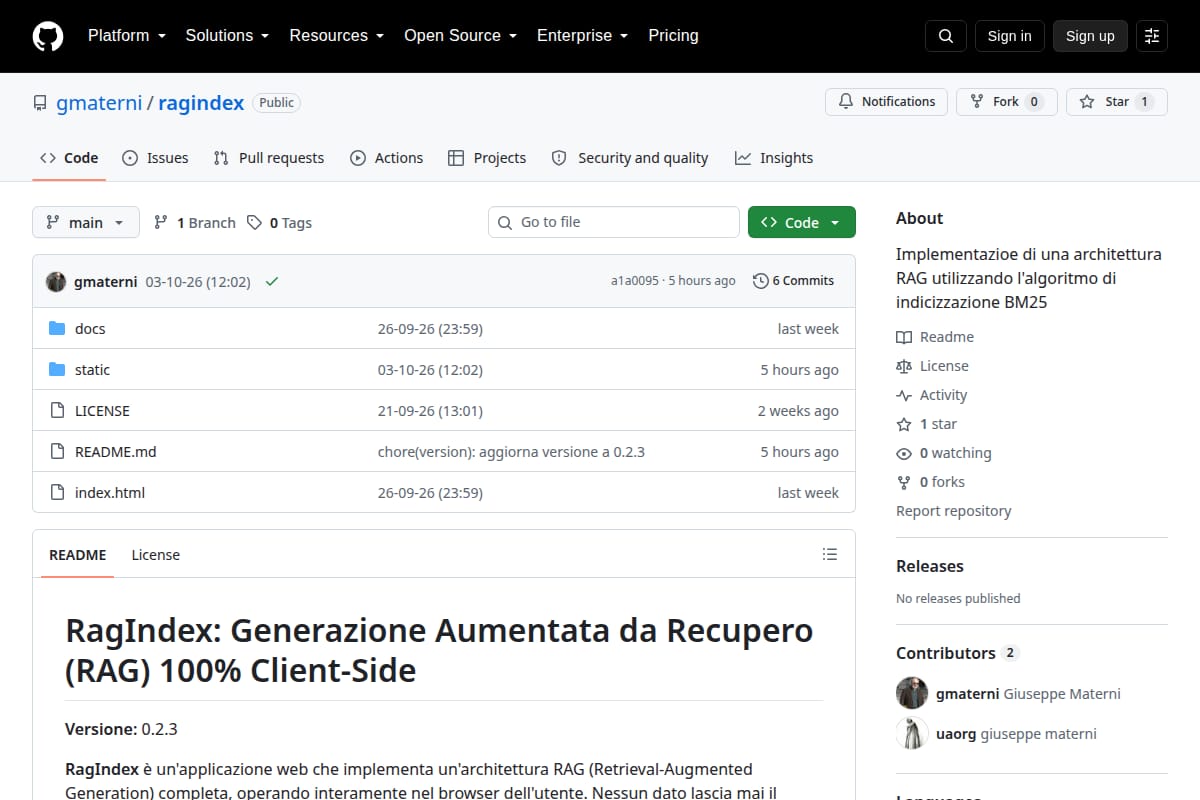Open the main branch selector dropdown
Viewport: 1200px width, 800px height.
point(86,222)
